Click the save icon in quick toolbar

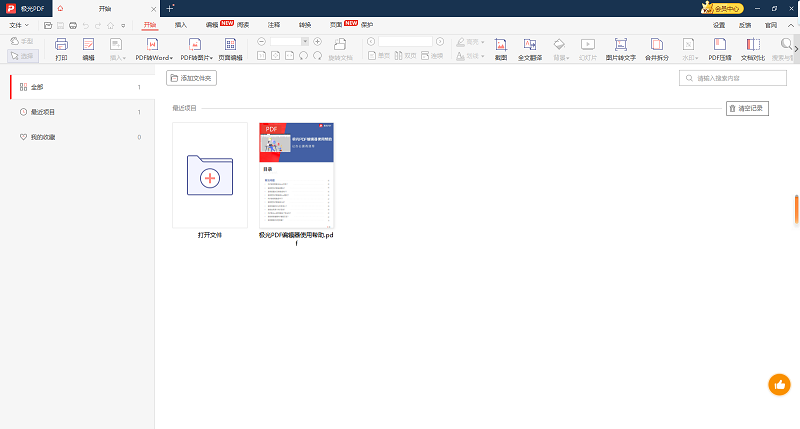tap(60, 25)
